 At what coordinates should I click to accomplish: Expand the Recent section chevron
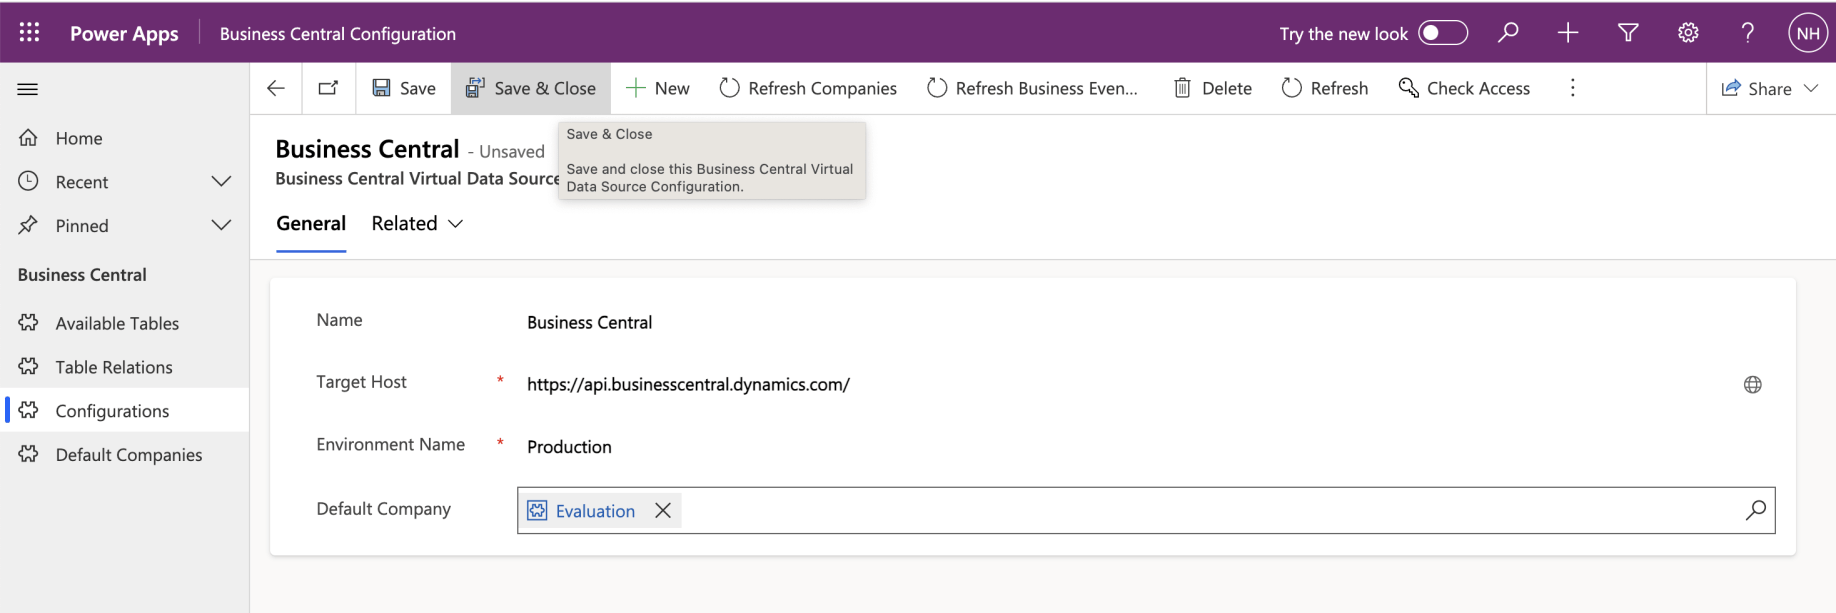tap(221, 182)
